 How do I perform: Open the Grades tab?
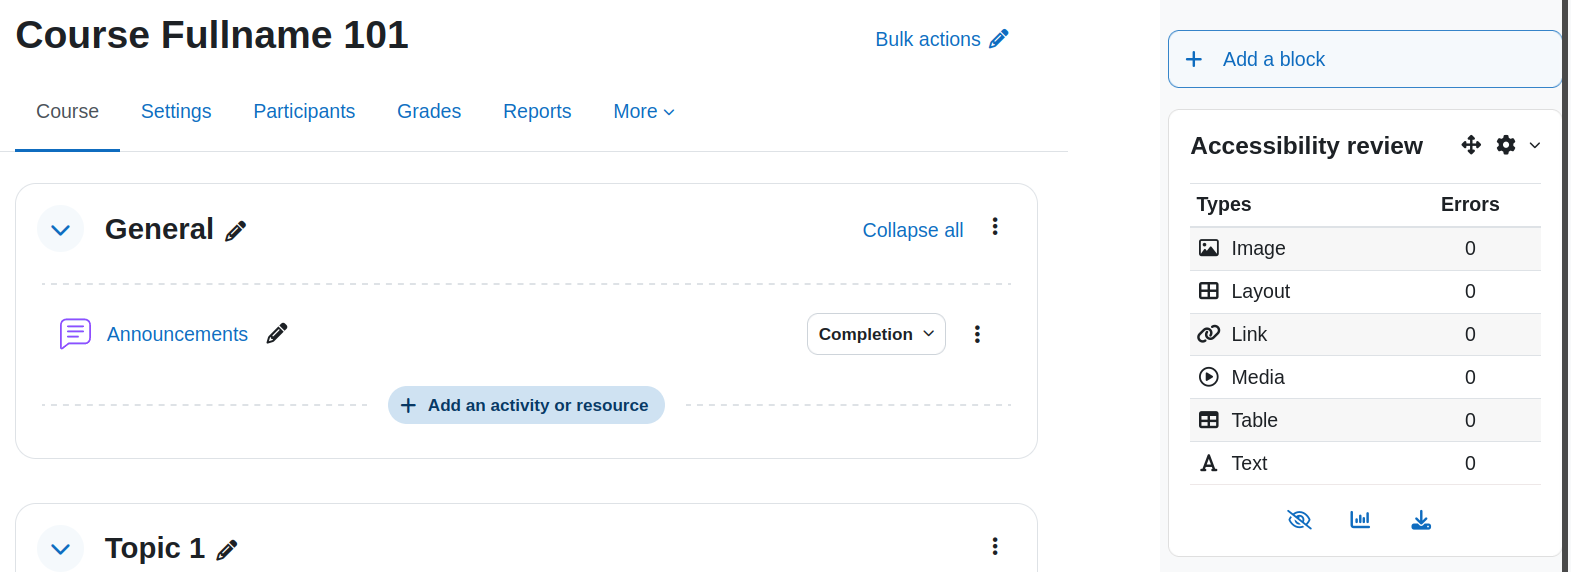click(429, 111)
